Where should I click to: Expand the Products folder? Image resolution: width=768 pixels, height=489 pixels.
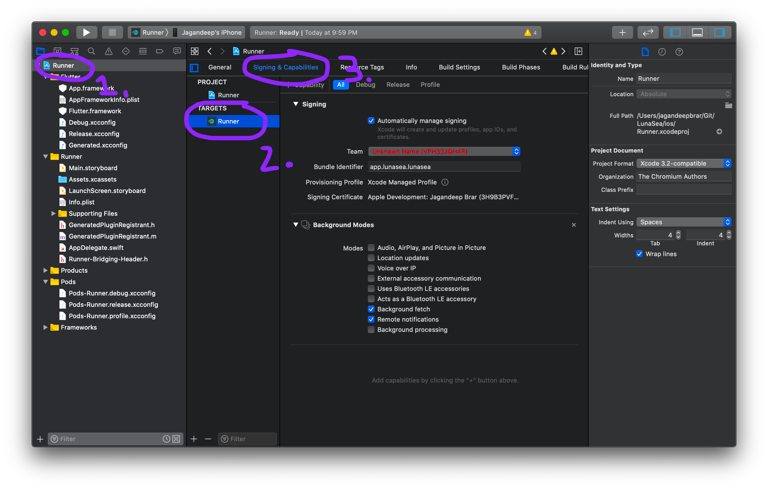tap(46, 270)
